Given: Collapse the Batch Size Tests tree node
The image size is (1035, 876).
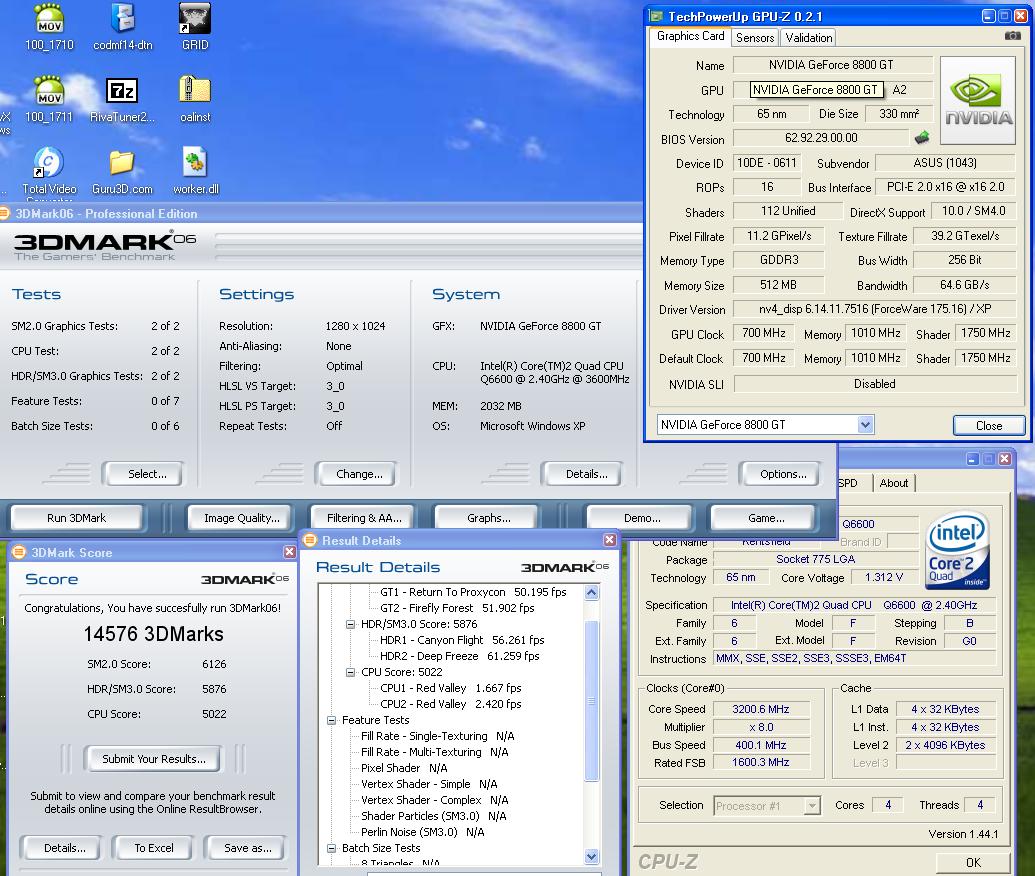Looking at the screenshot, I should (x=331, y=848).
